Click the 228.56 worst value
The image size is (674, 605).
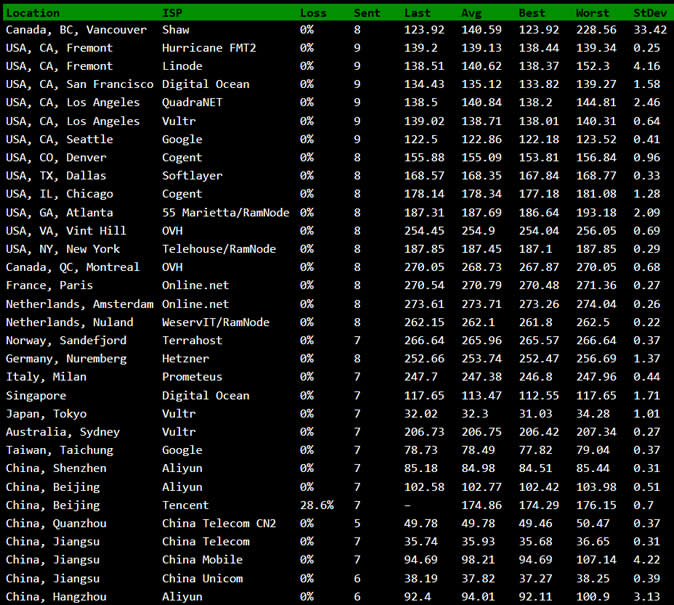pos(596,30)
